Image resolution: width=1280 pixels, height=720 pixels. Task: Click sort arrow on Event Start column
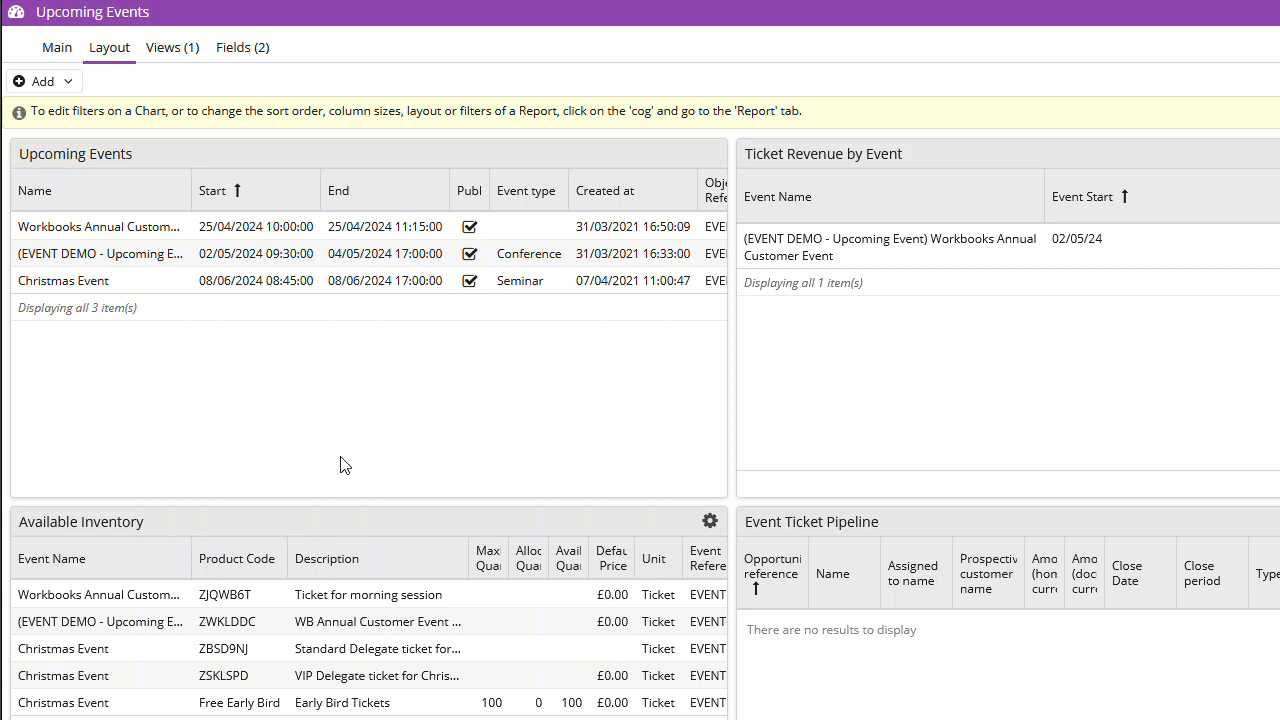(1124, 197)
